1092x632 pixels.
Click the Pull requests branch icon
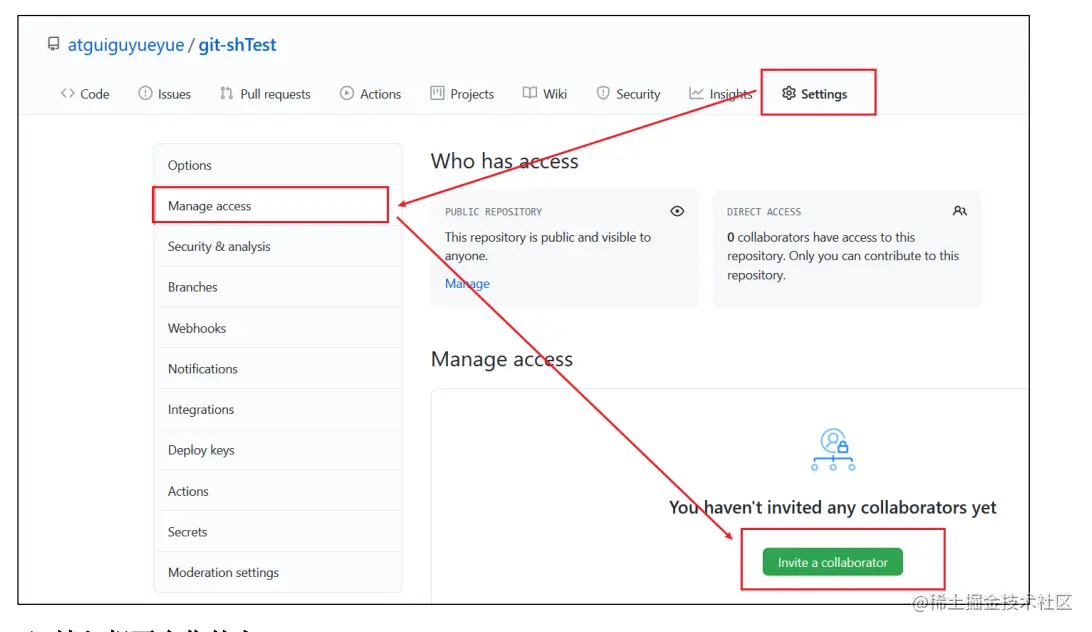pyautogui.click(x=226, y=93)
